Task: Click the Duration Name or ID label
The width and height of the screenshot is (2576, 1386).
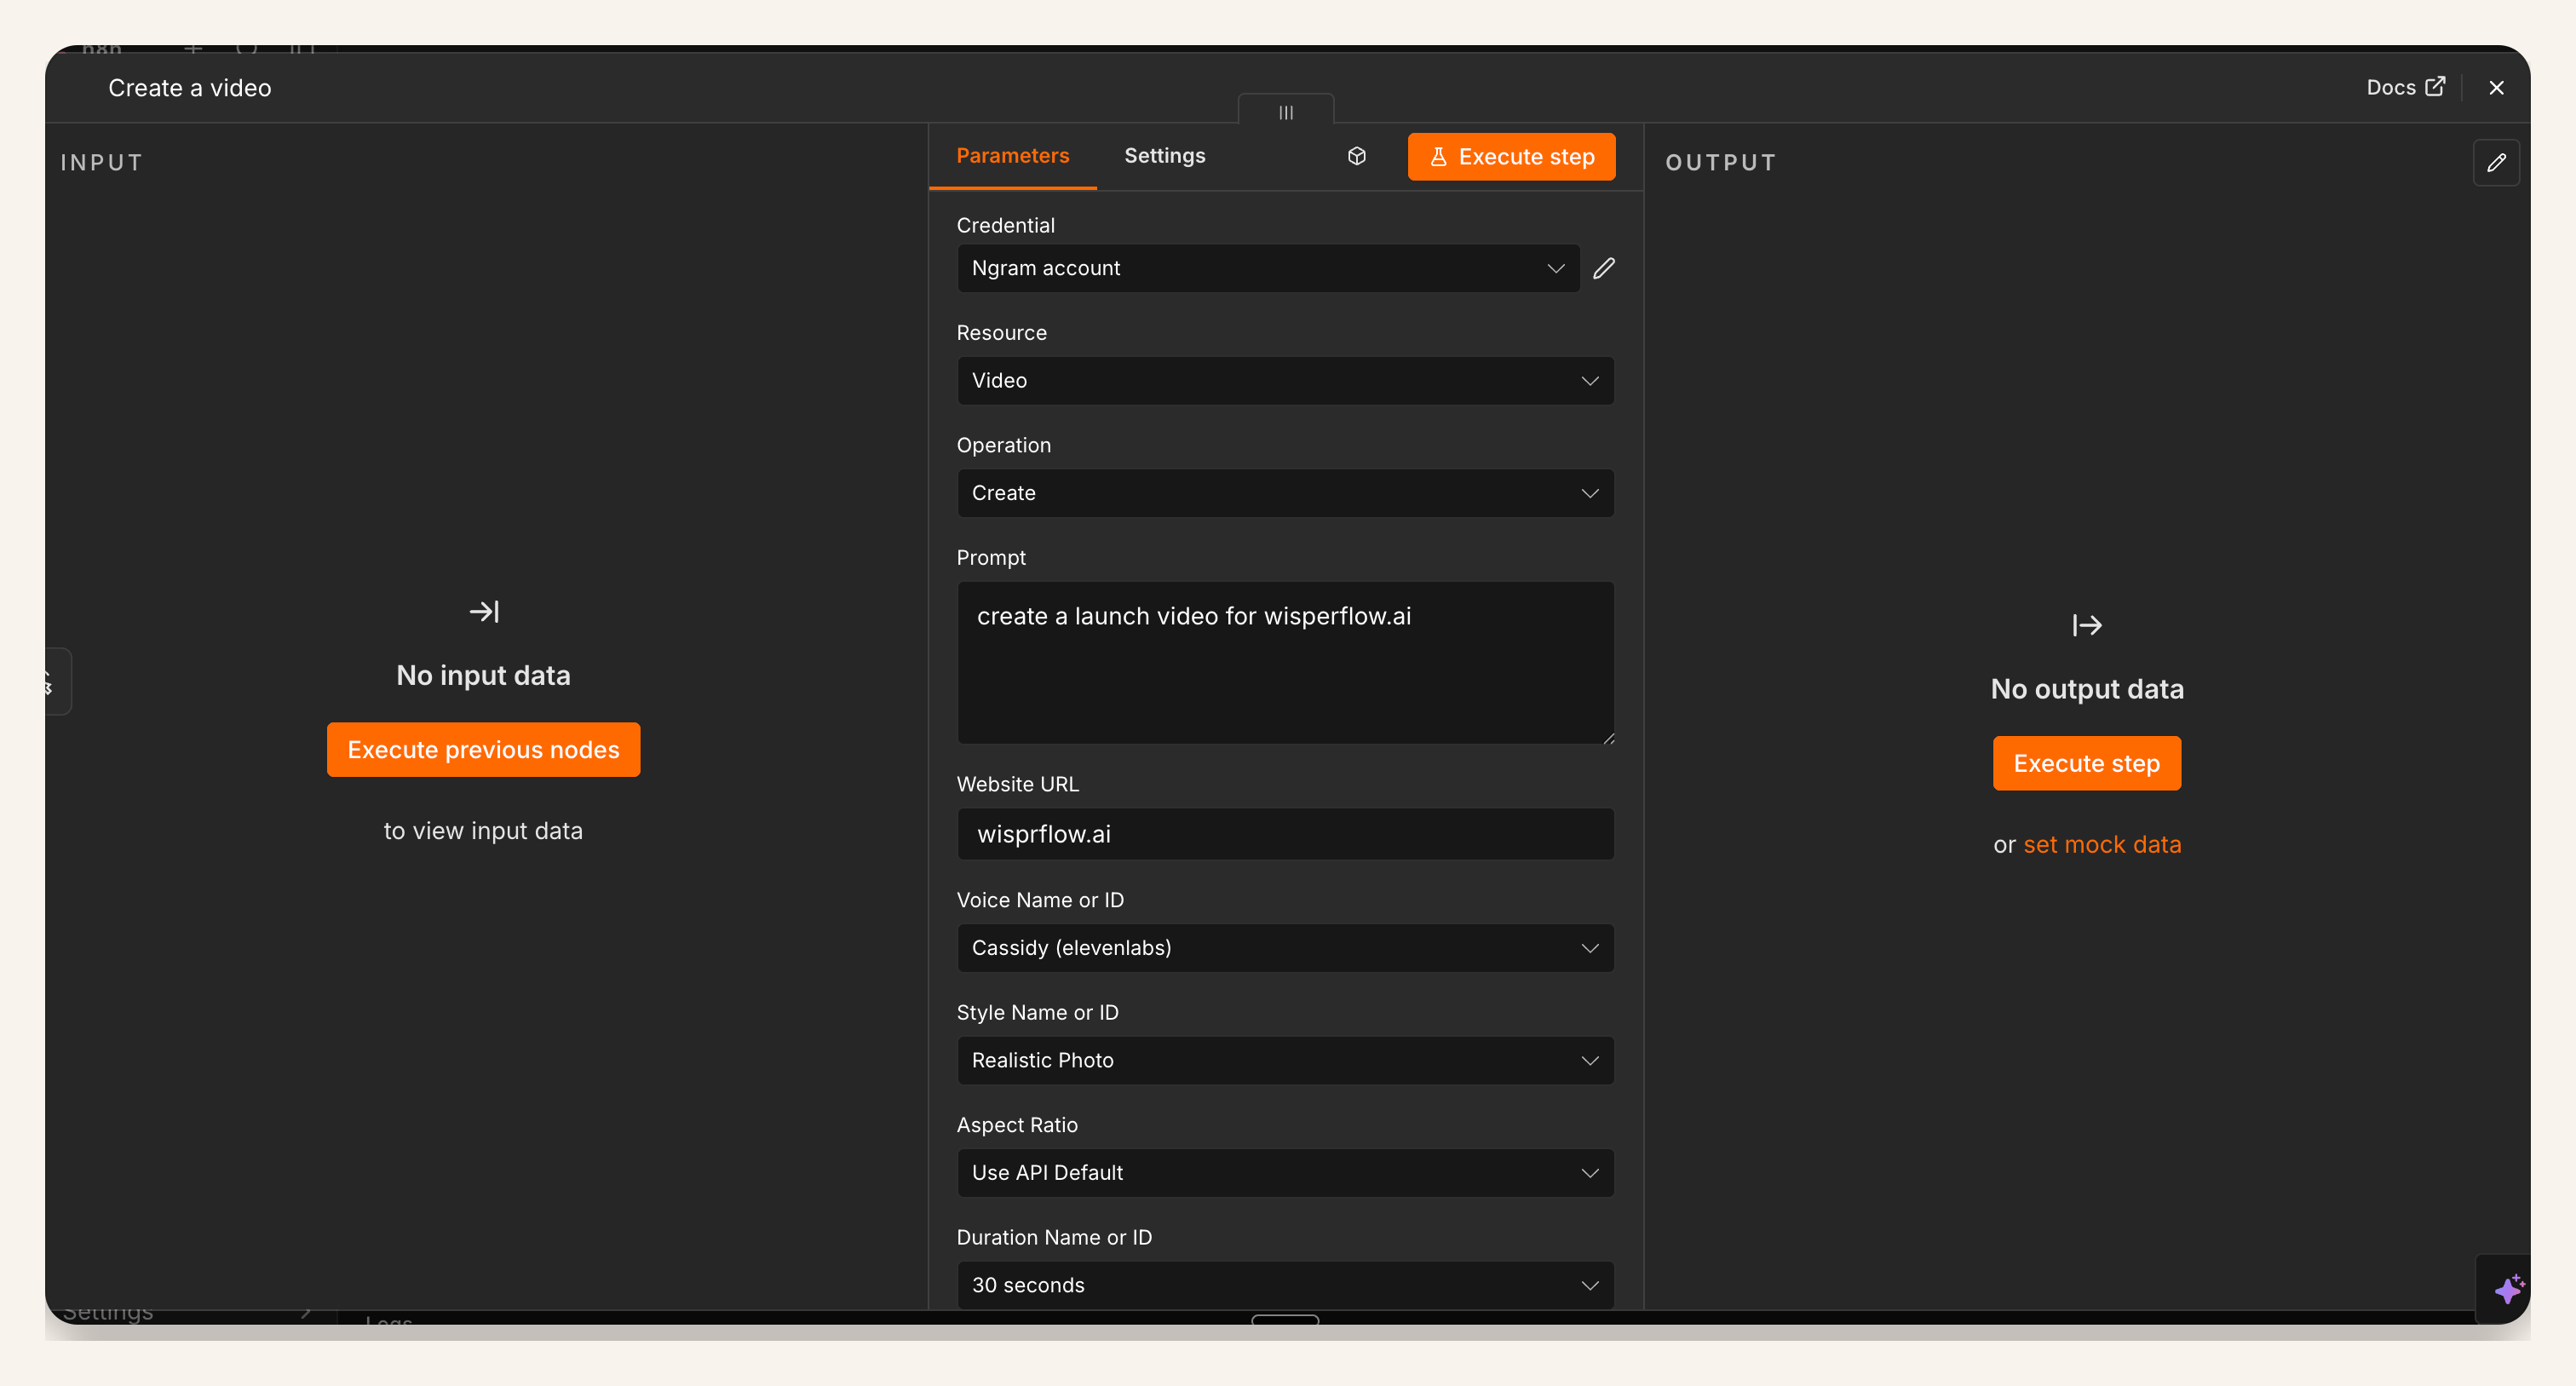Action: (x=1054, y=1237)
